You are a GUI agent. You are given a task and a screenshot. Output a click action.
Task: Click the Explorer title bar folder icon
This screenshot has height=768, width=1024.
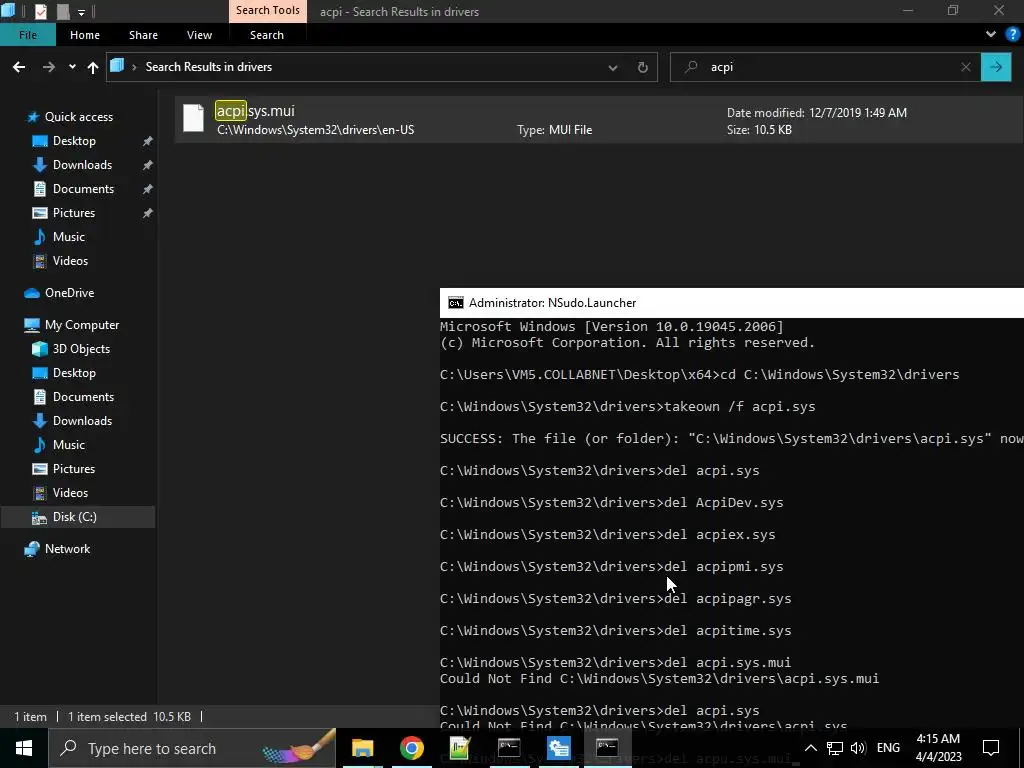(7, 10)
